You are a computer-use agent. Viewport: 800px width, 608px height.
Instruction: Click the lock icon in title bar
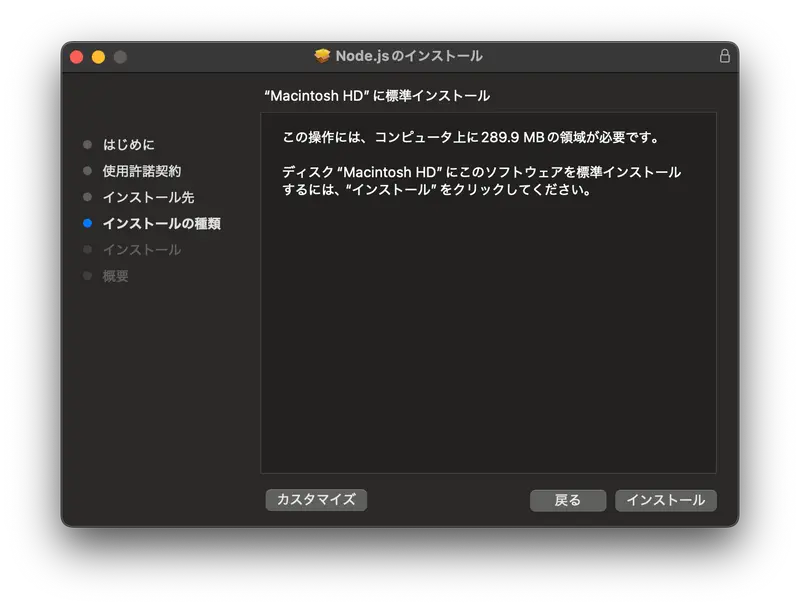(x=724, y=56)
